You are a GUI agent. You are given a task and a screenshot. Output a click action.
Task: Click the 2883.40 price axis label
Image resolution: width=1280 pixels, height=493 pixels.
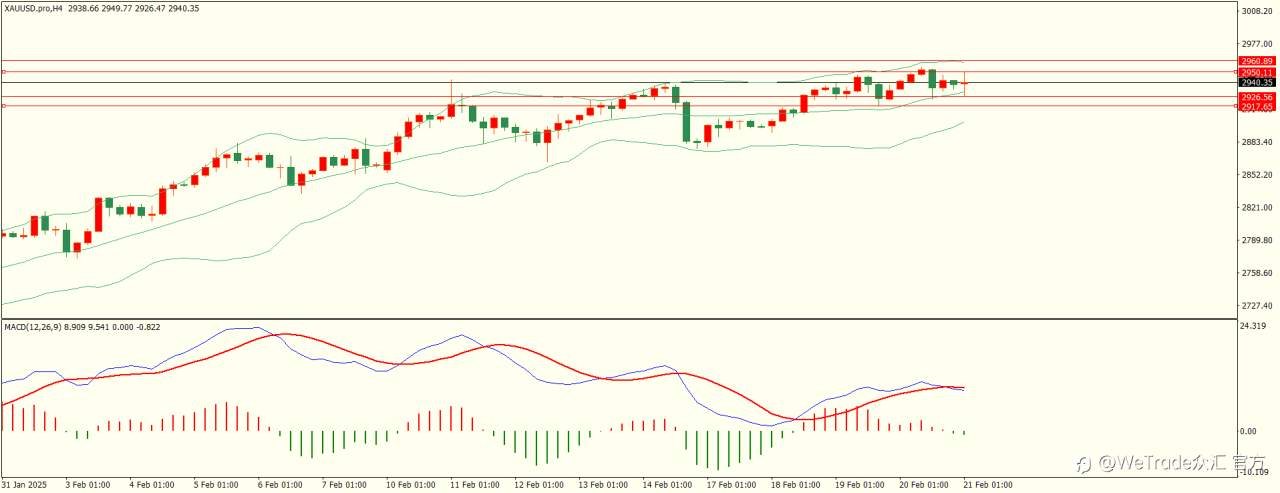1257,142
